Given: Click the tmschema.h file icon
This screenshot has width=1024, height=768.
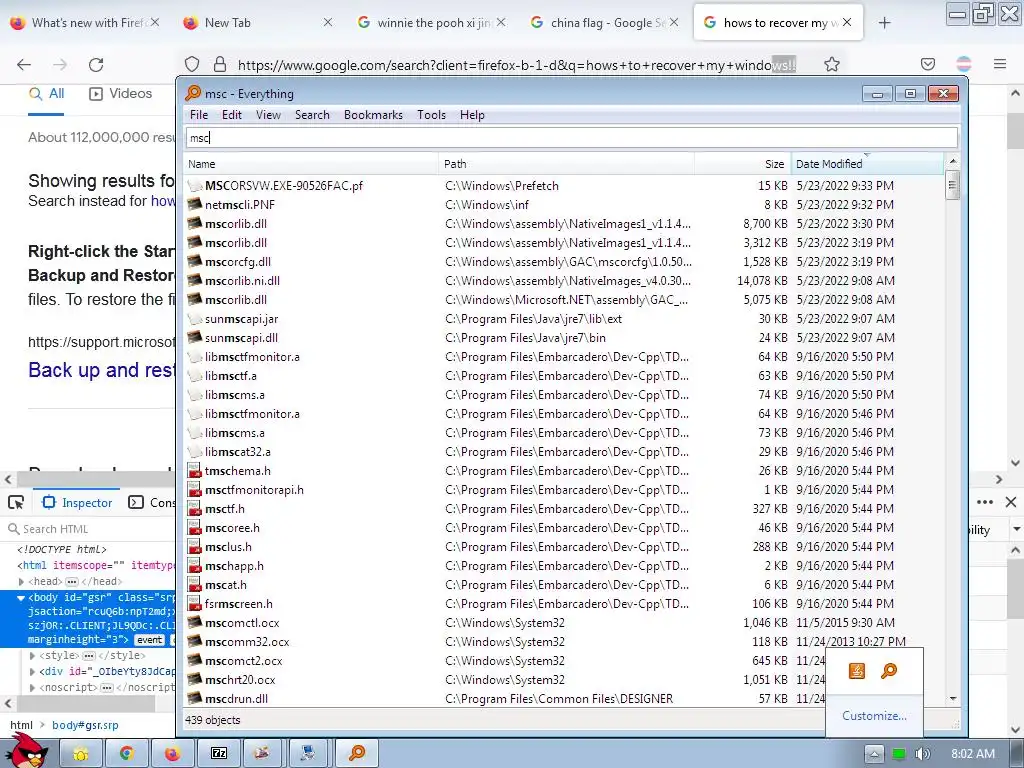Looking at the screenshot, I should pos(194,470).
